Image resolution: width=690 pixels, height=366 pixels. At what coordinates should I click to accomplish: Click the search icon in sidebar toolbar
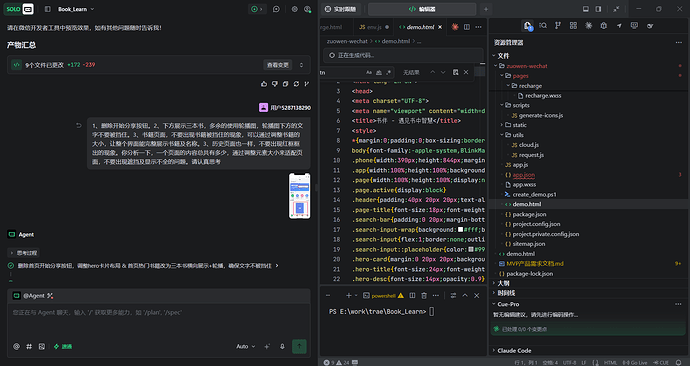pos(543,26)
